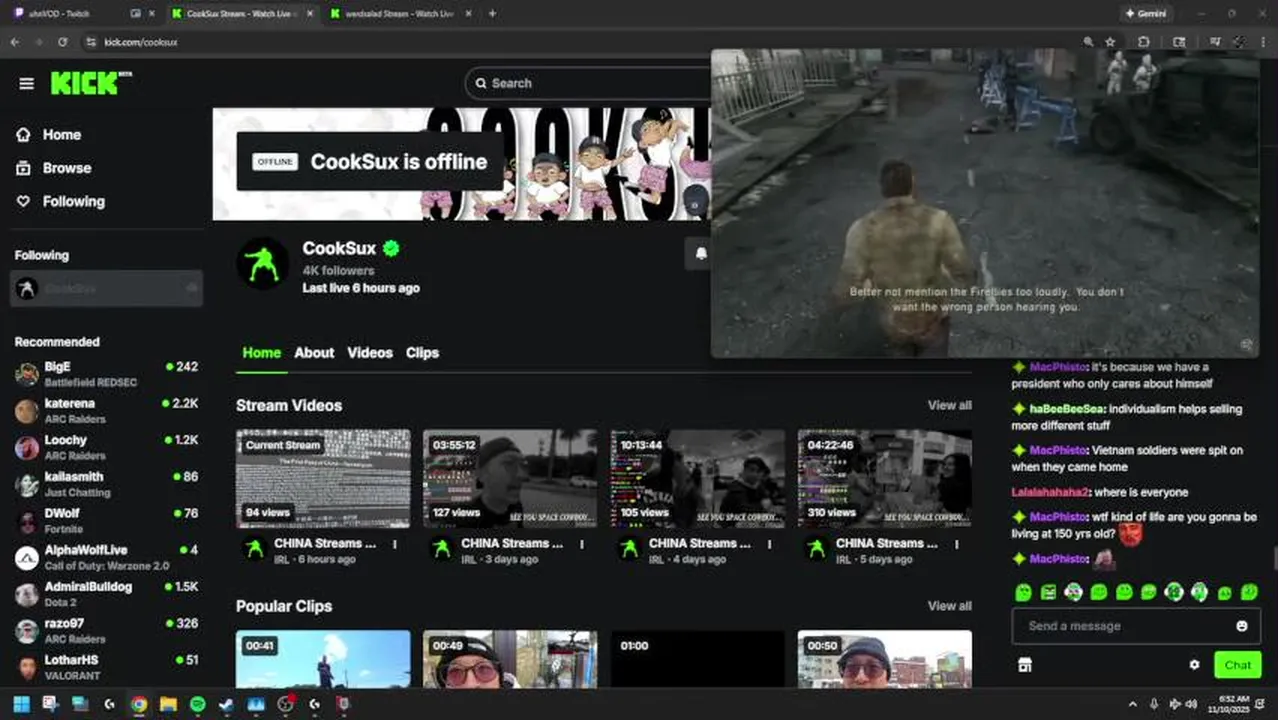Switch to the Videos tab
Image resolution: width=1278 pixels, height=720 pixels.
click(370, 352)
